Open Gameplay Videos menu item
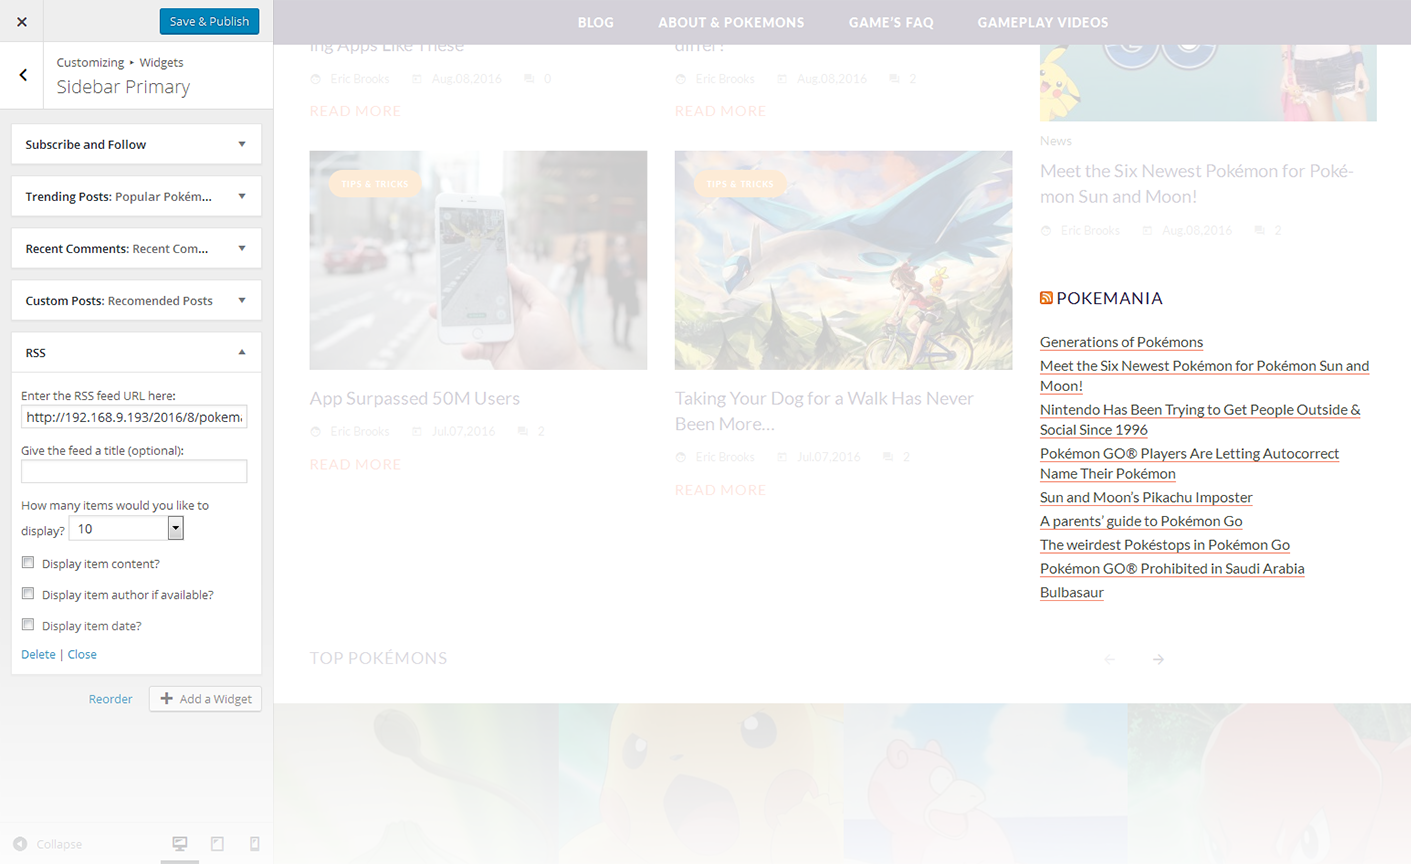The width and height of the screenshot is (1411, 864). [1042, 22]
